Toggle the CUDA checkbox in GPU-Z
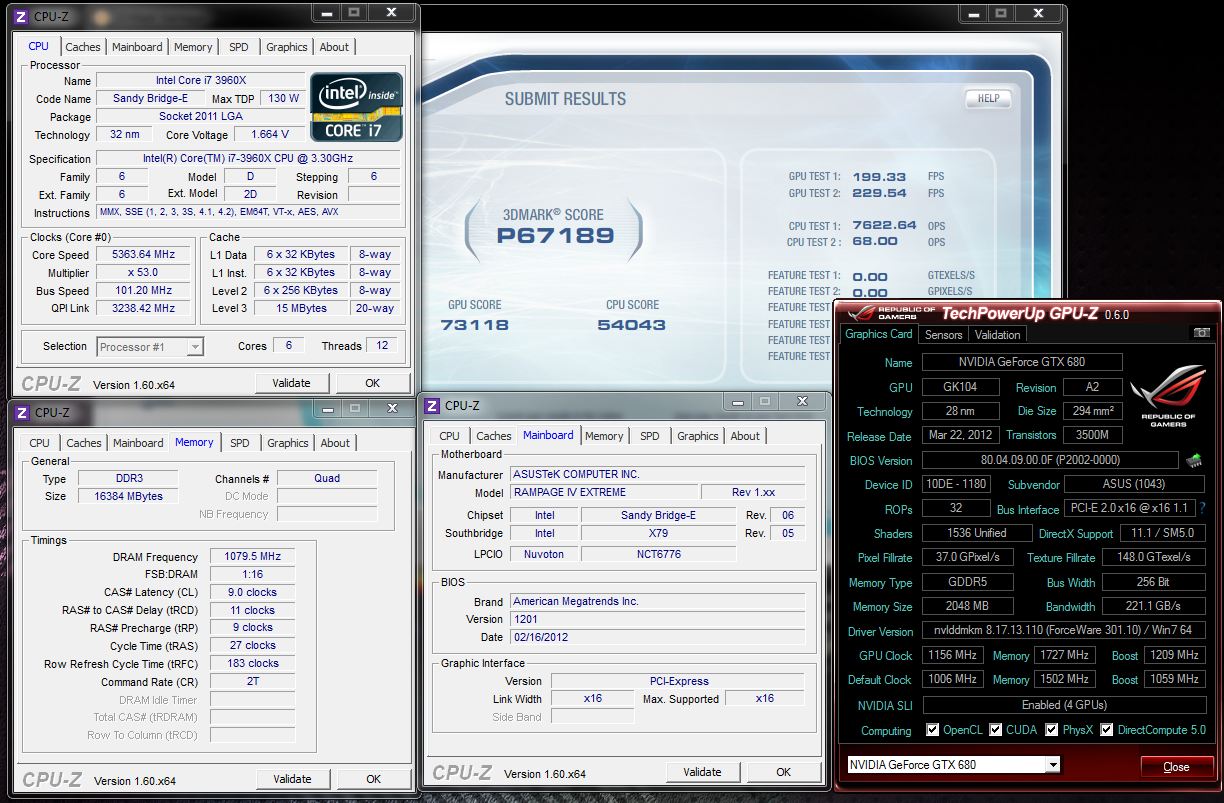Image resolution: width=1224 pixels, height=803 pixels. click(996, 730)
